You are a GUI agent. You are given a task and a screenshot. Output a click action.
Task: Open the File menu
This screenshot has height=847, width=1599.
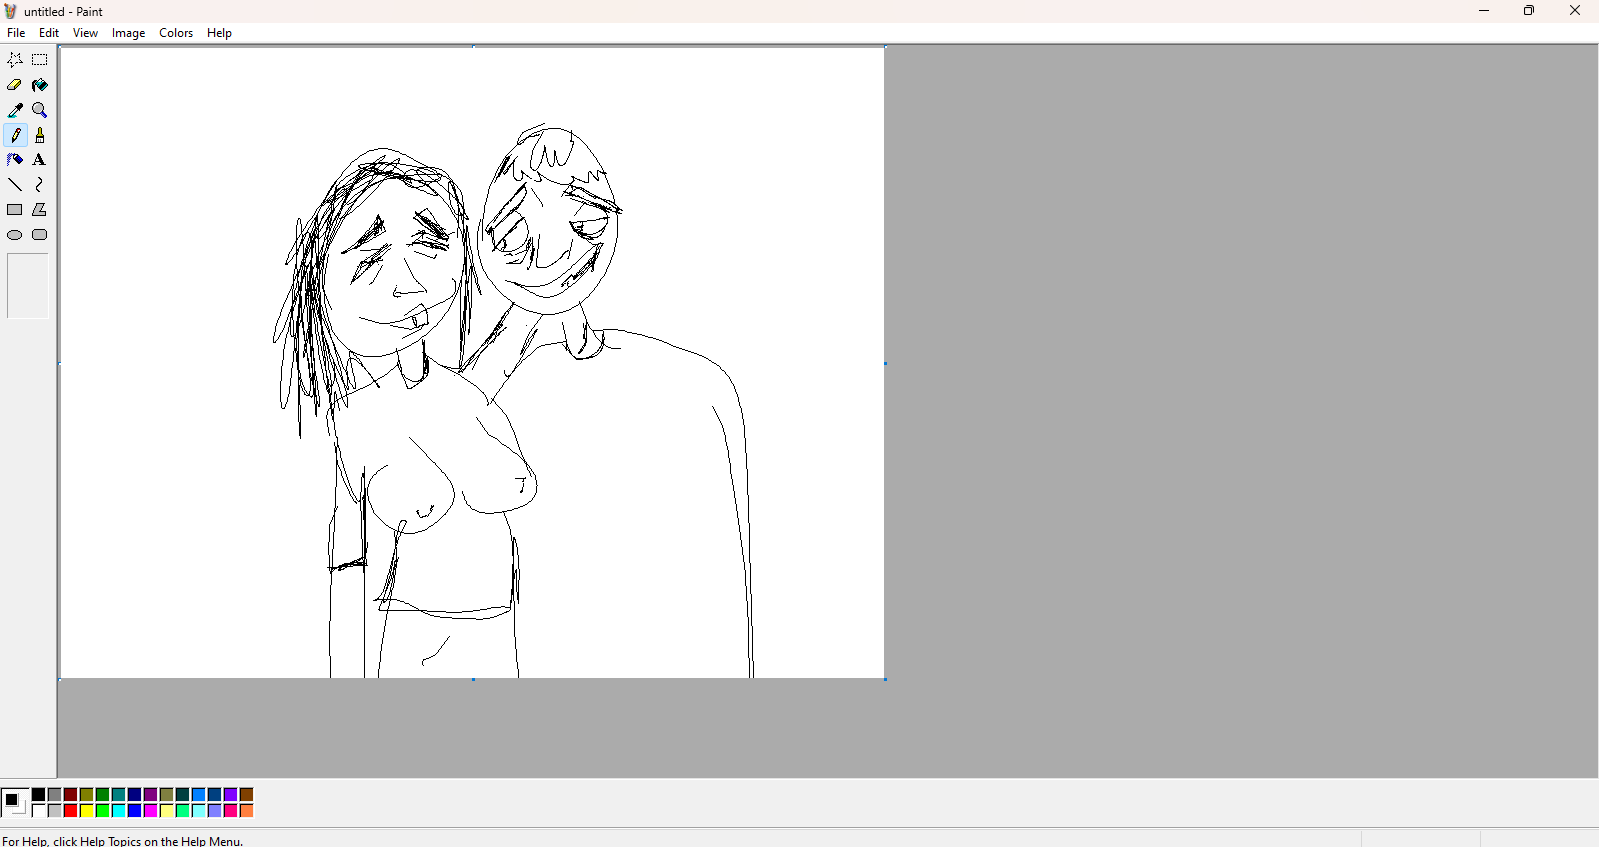point(16,33)
